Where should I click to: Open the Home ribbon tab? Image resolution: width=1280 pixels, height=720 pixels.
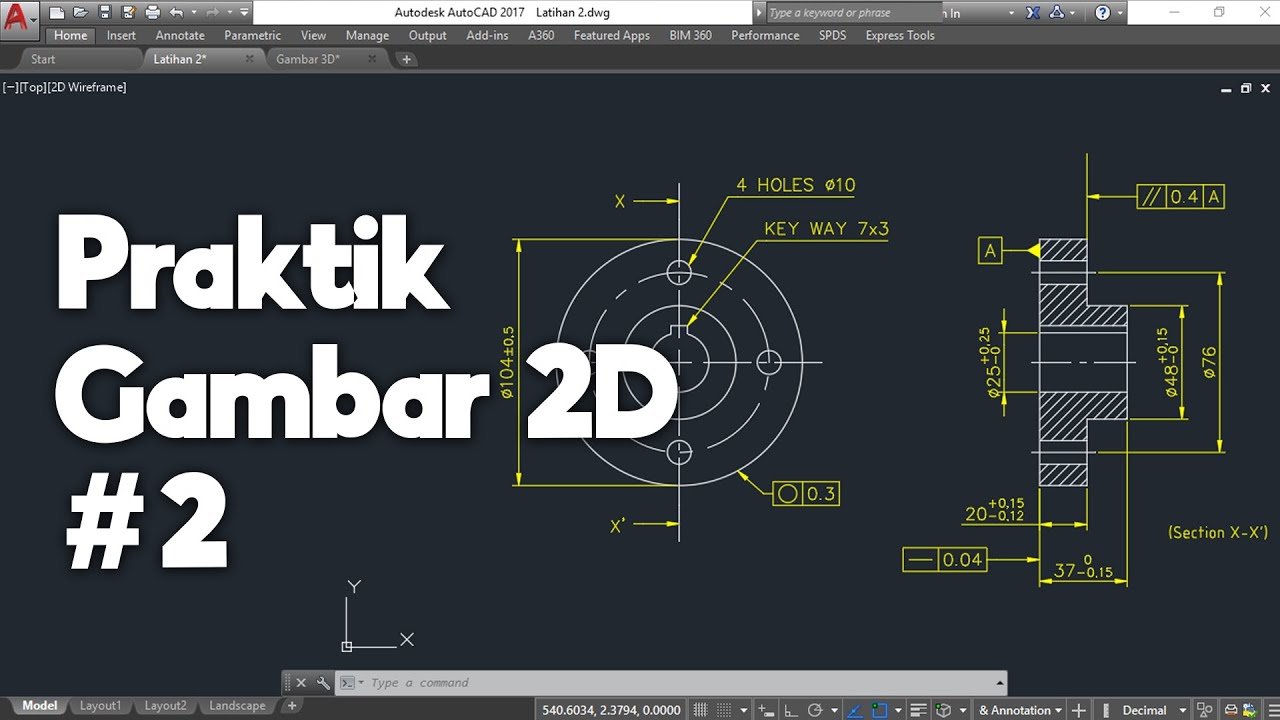[x=70, y=35]
